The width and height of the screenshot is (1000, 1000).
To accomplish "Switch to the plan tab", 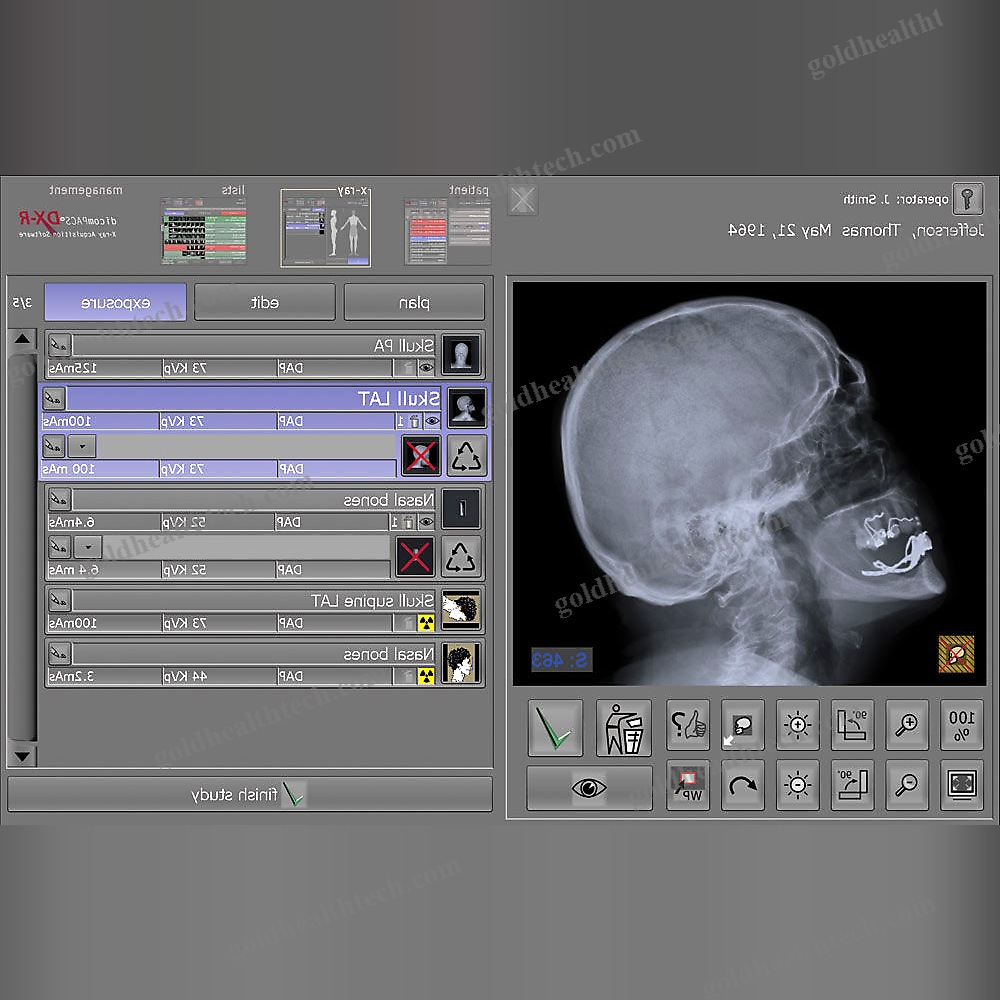I will pyautogui.click(x=414, y=302).
